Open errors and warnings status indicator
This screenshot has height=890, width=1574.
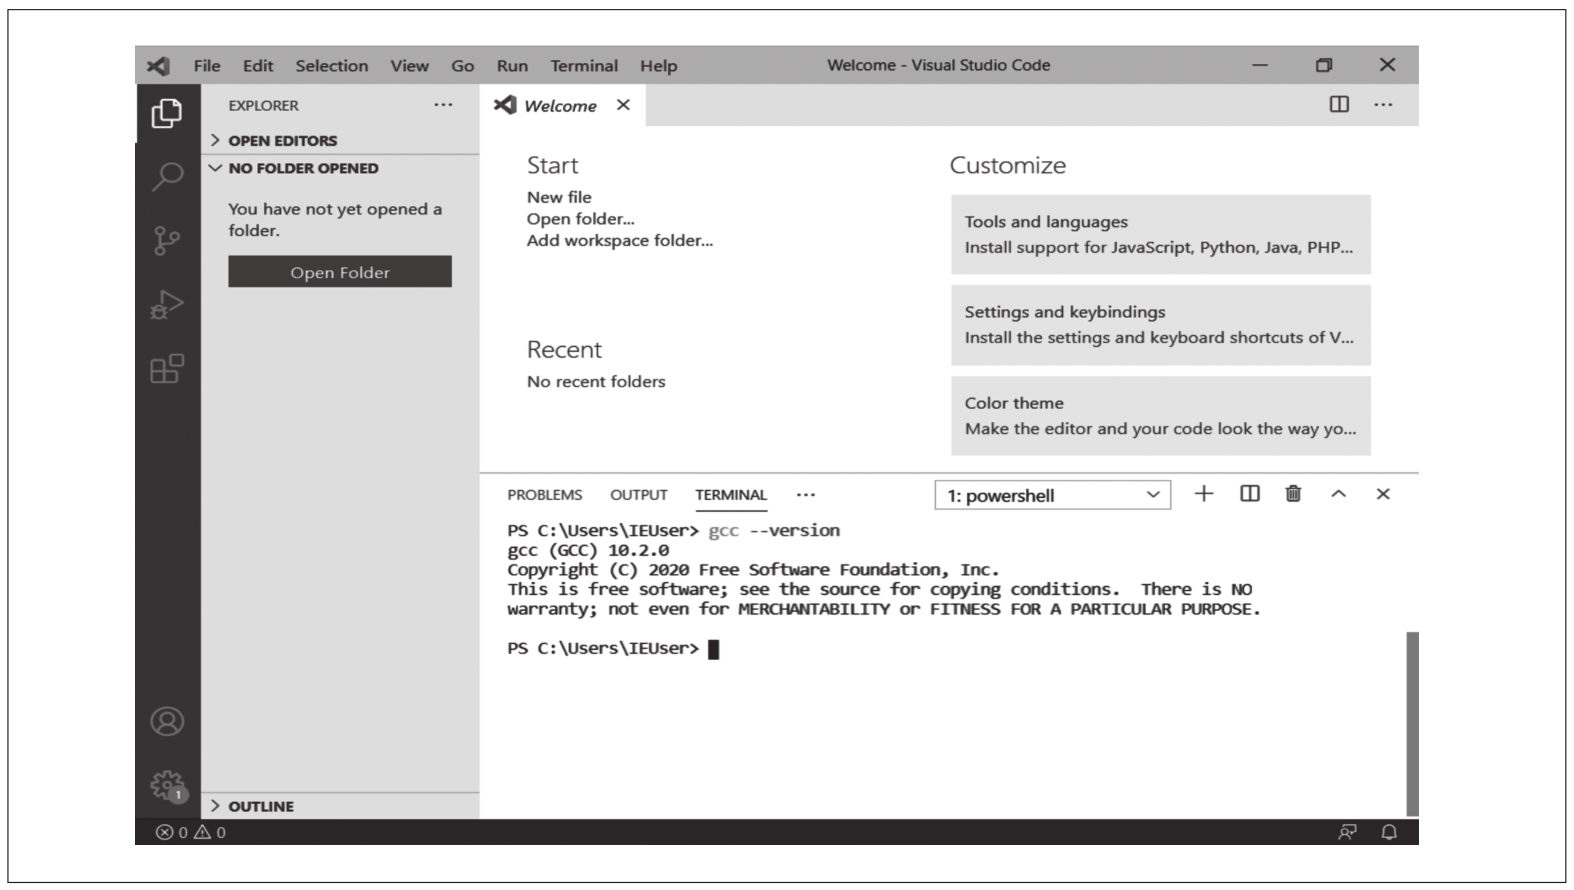tap(191, 832)
